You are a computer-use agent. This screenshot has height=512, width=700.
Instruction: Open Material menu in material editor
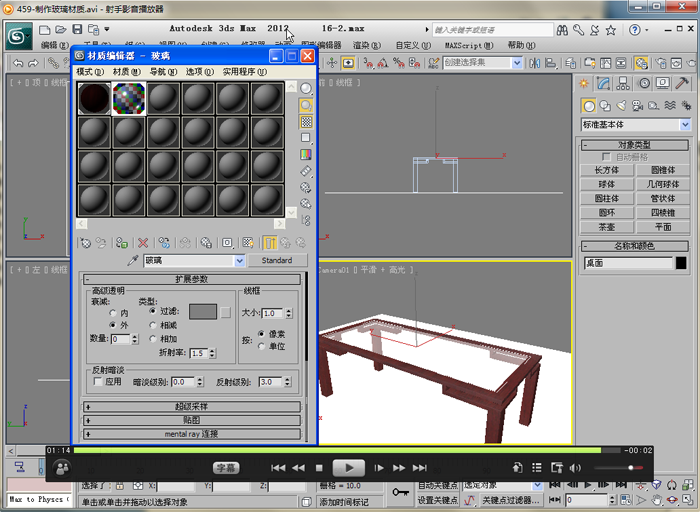click(126, 72)
